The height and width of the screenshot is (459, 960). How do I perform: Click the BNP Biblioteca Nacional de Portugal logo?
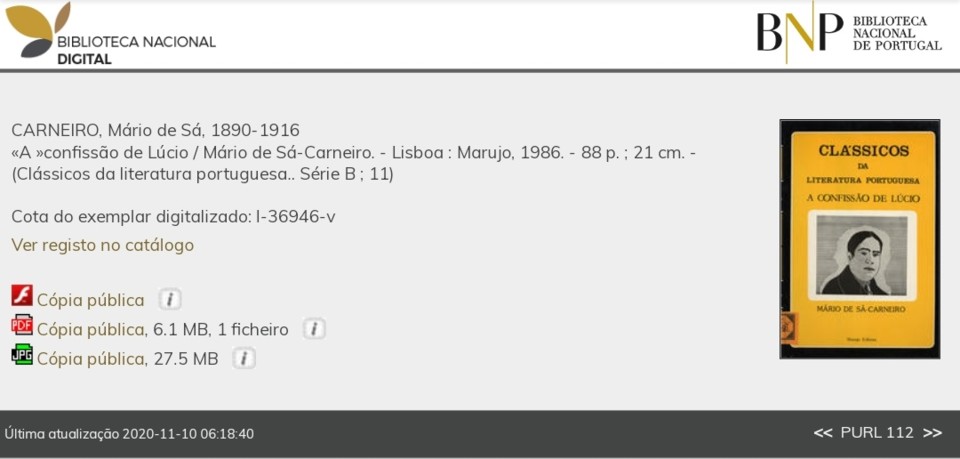point(848,33)
